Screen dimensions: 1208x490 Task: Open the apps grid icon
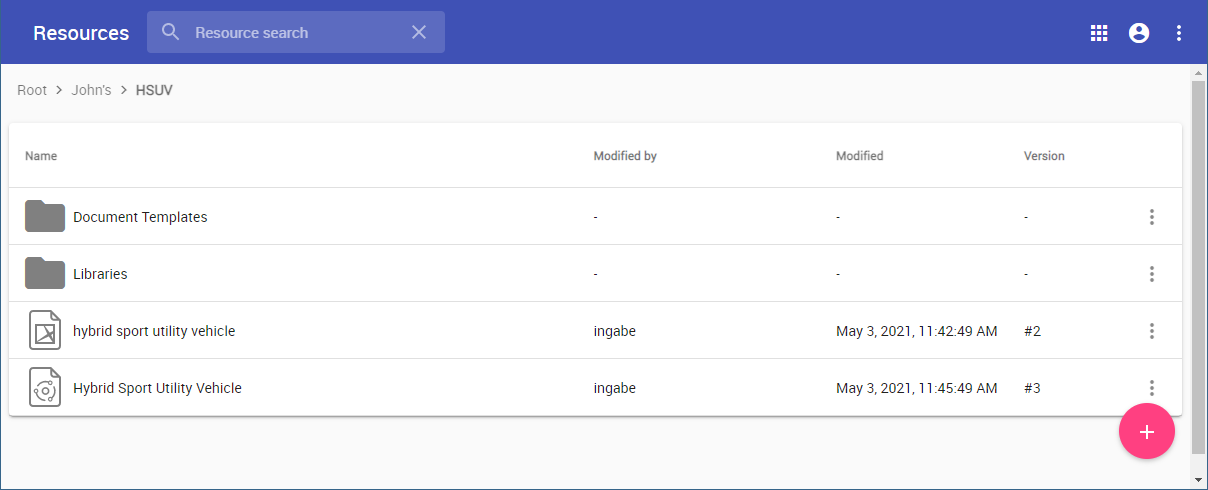[1099, 33]
